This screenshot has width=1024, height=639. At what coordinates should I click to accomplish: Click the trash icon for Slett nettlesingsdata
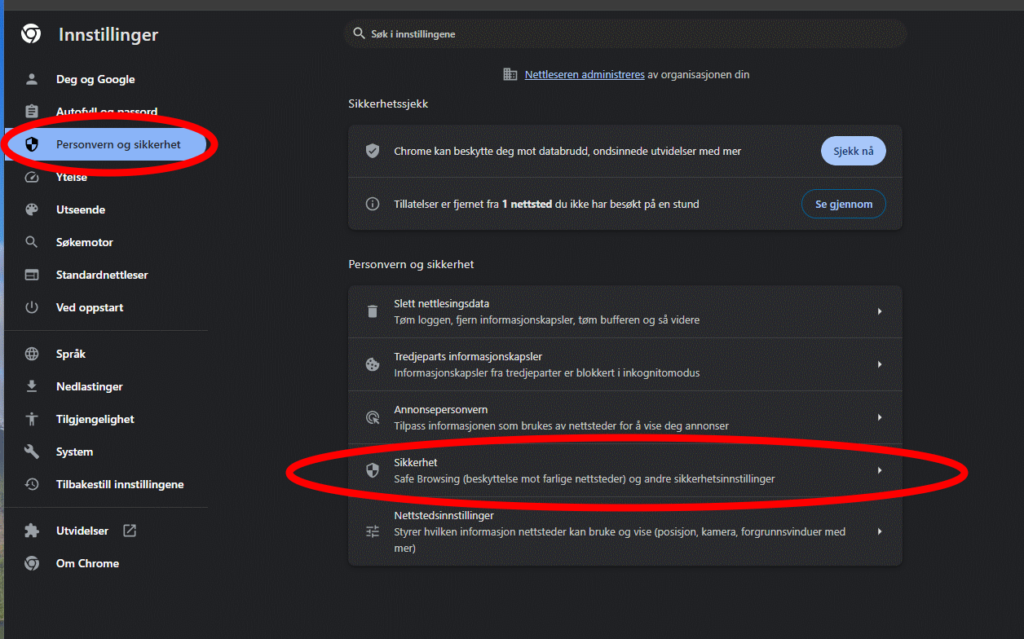pyautogui.click(x=372, y=312)
